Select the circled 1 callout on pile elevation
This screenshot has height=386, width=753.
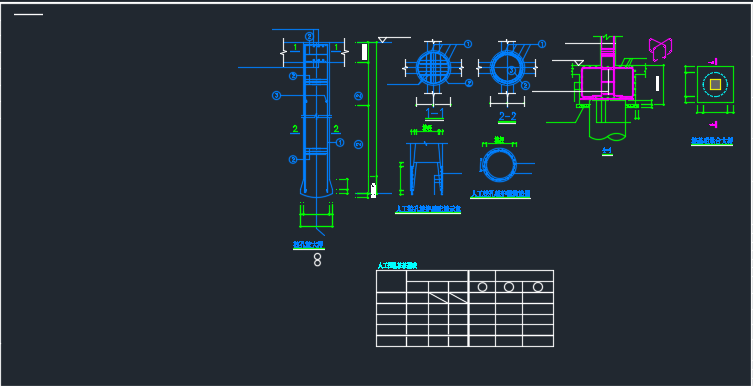click(340, 142)
